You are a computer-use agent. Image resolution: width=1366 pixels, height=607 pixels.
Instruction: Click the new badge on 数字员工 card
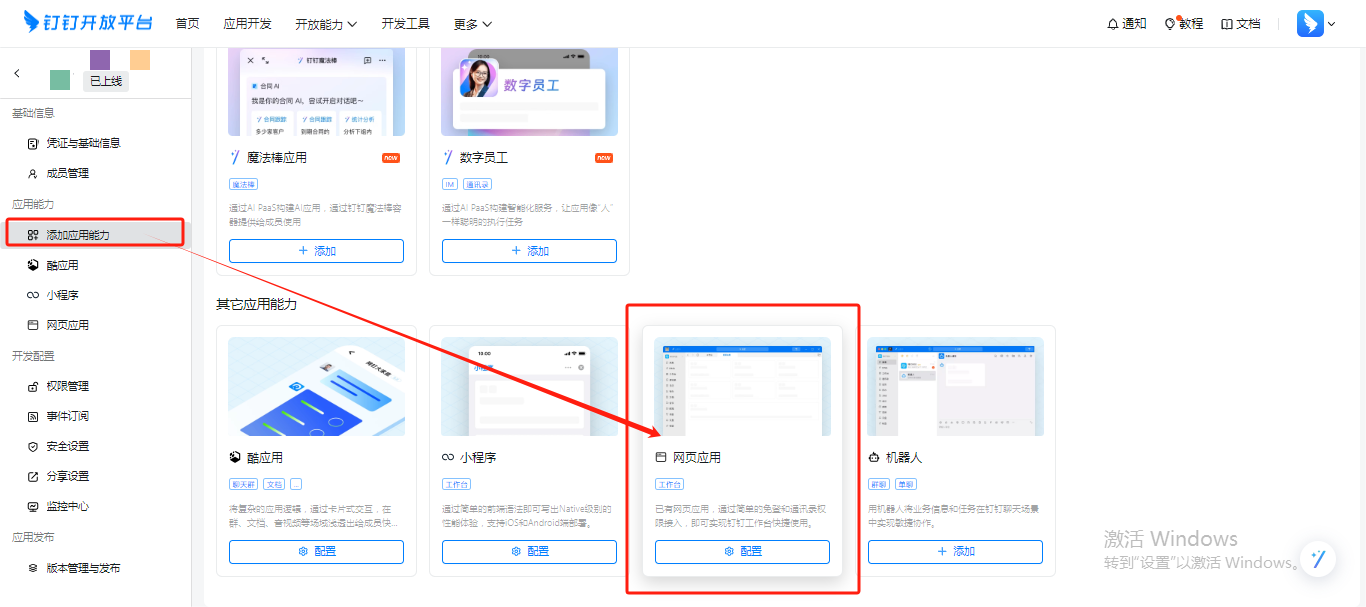point(604,158)
